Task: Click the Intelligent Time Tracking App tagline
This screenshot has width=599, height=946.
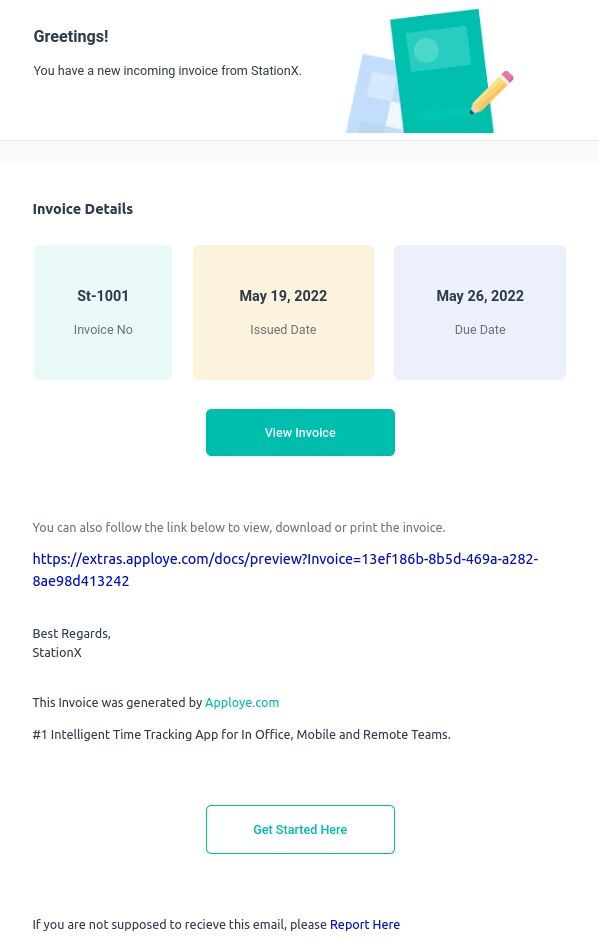Action: coord(241,734)
